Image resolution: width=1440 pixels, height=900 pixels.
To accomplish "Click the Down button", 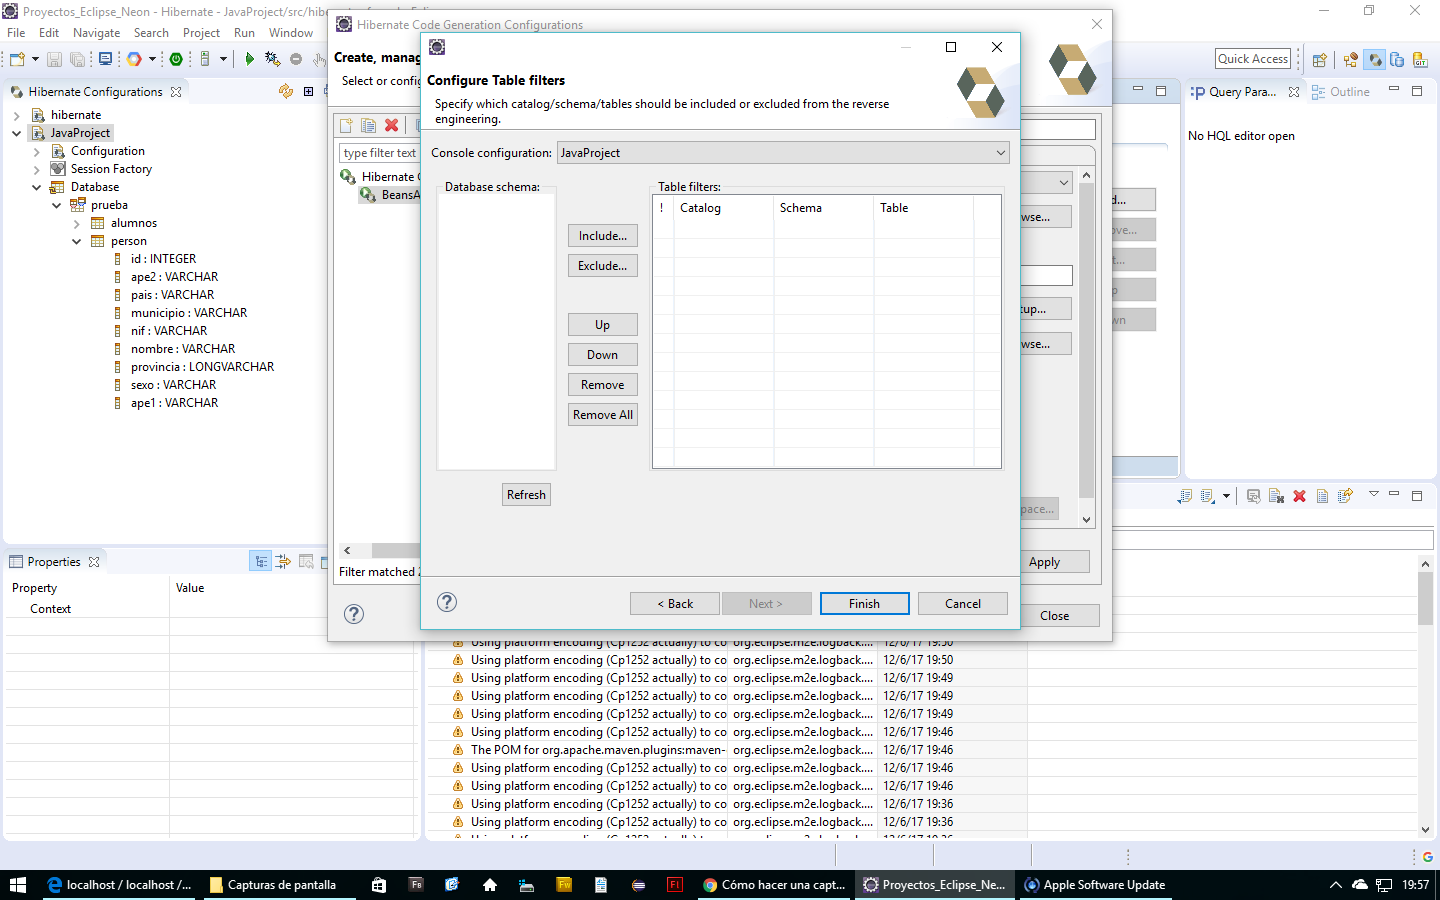I will [603, 355].
